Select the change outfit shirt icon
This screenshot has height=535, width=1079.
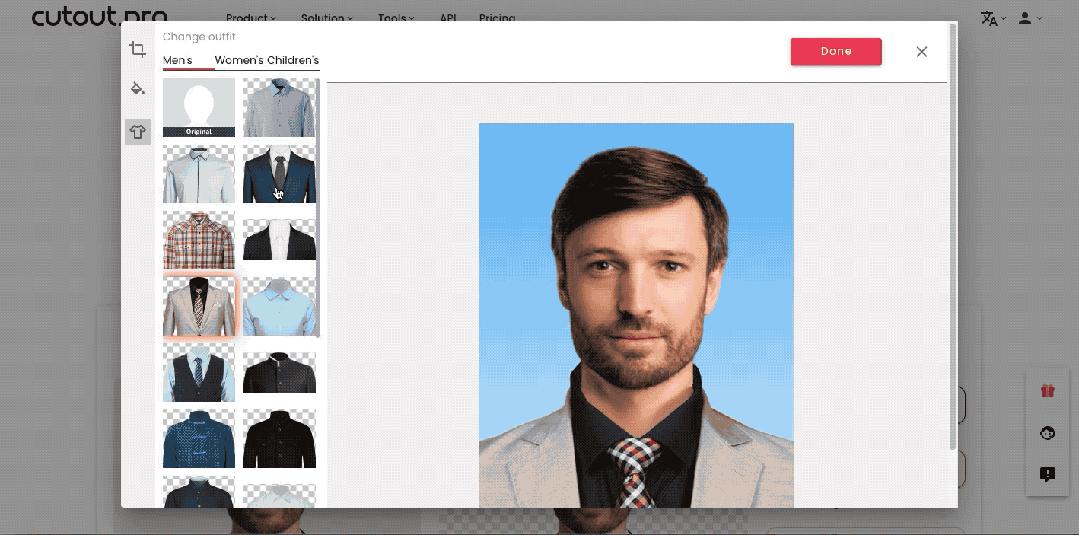pos(138,132)
